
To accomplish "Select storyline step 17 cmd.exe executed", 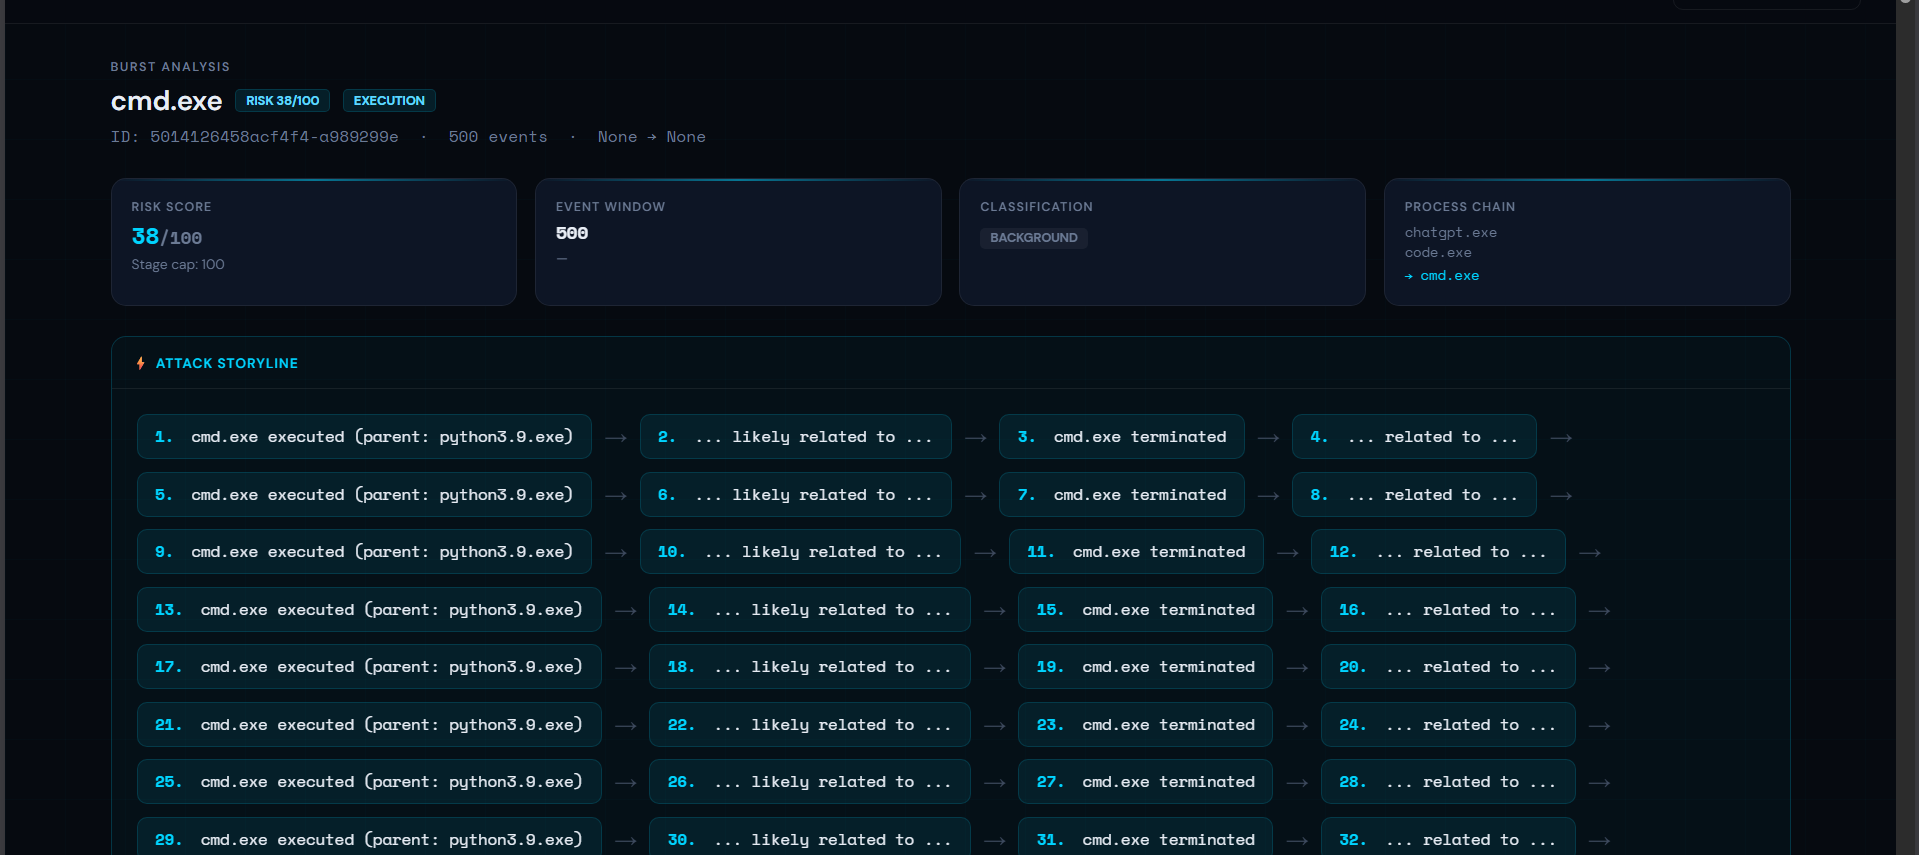I will click(x=369, y=667).
